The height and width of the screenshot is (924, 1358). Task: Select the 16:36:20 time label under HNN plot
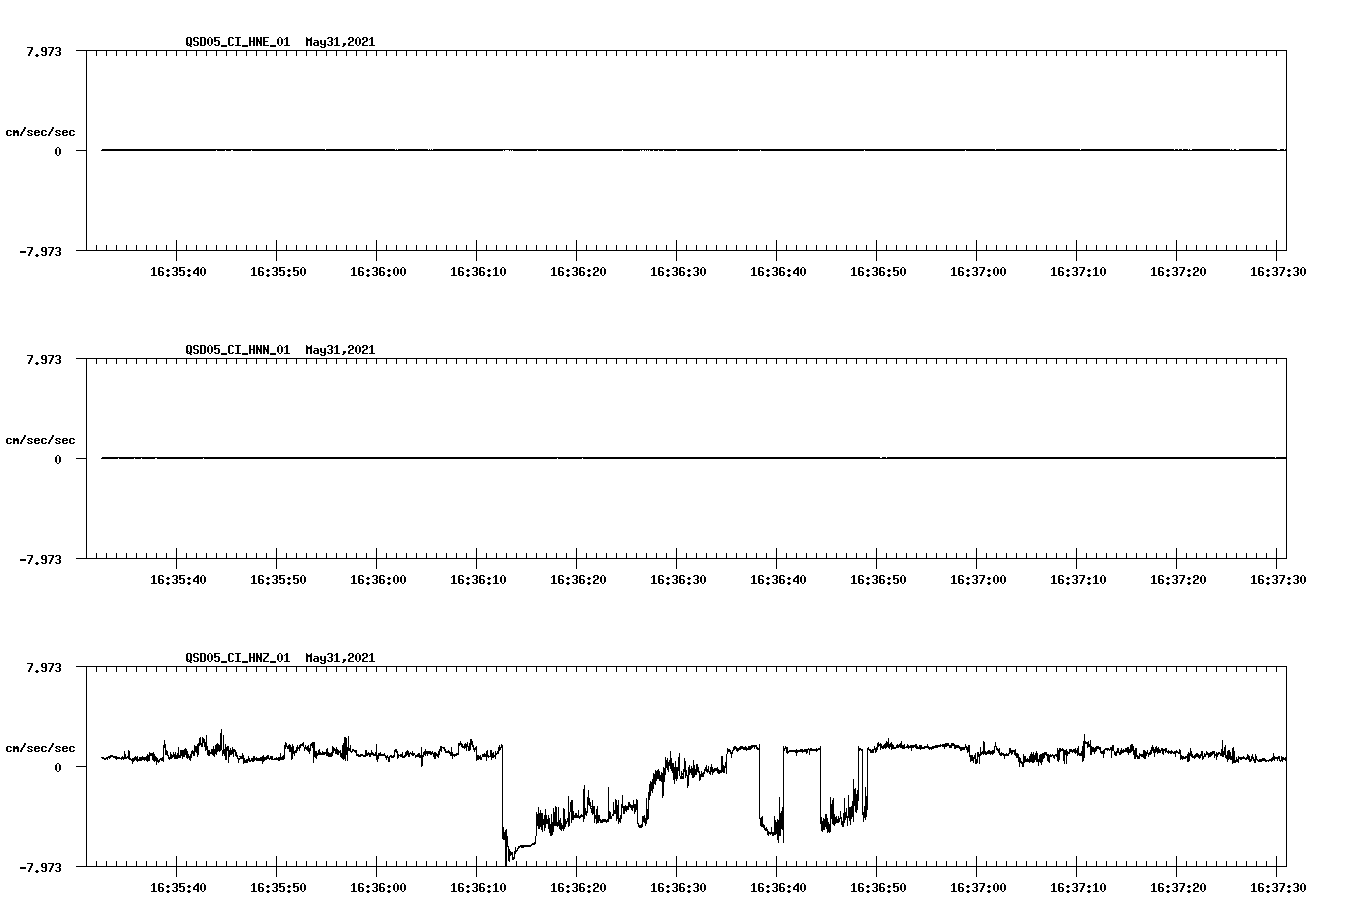coord(578,580)
